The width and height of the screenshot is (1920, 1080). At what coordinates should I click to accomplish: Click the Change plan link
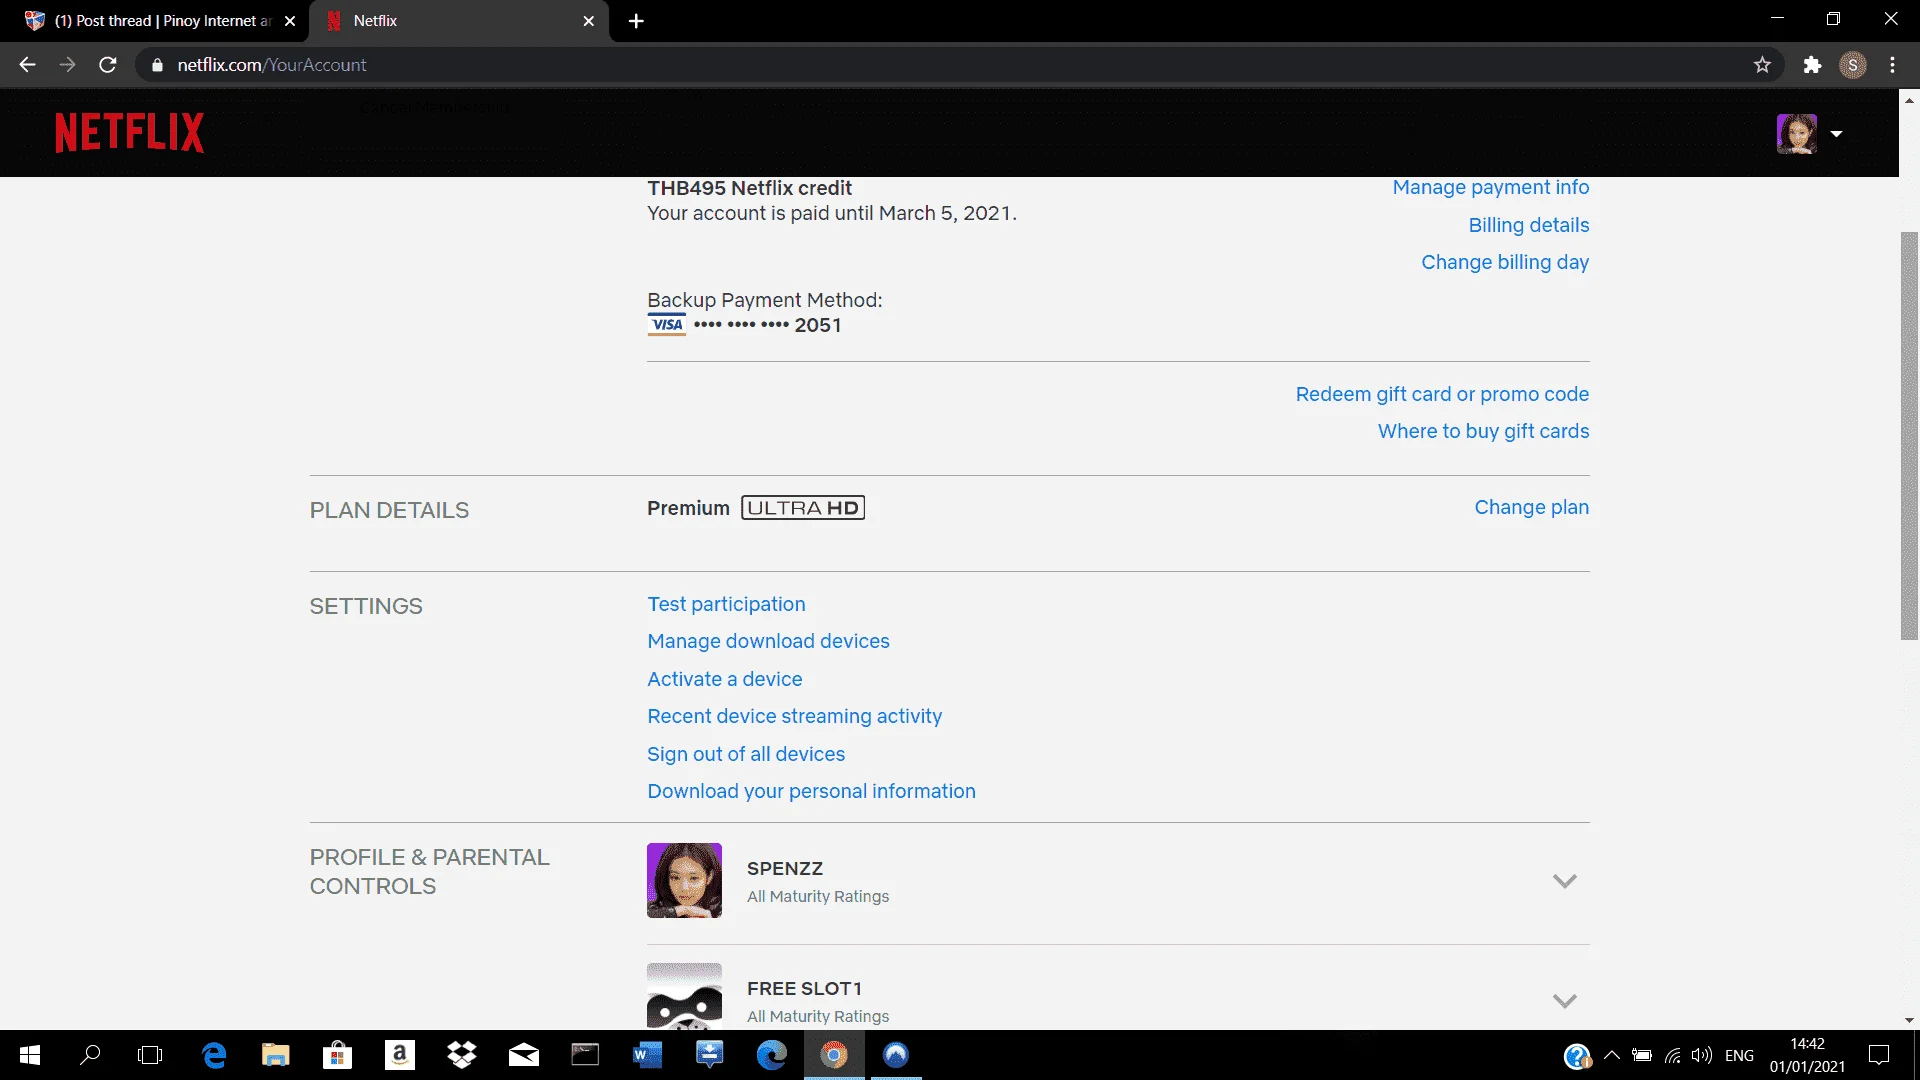point(1531,507)
